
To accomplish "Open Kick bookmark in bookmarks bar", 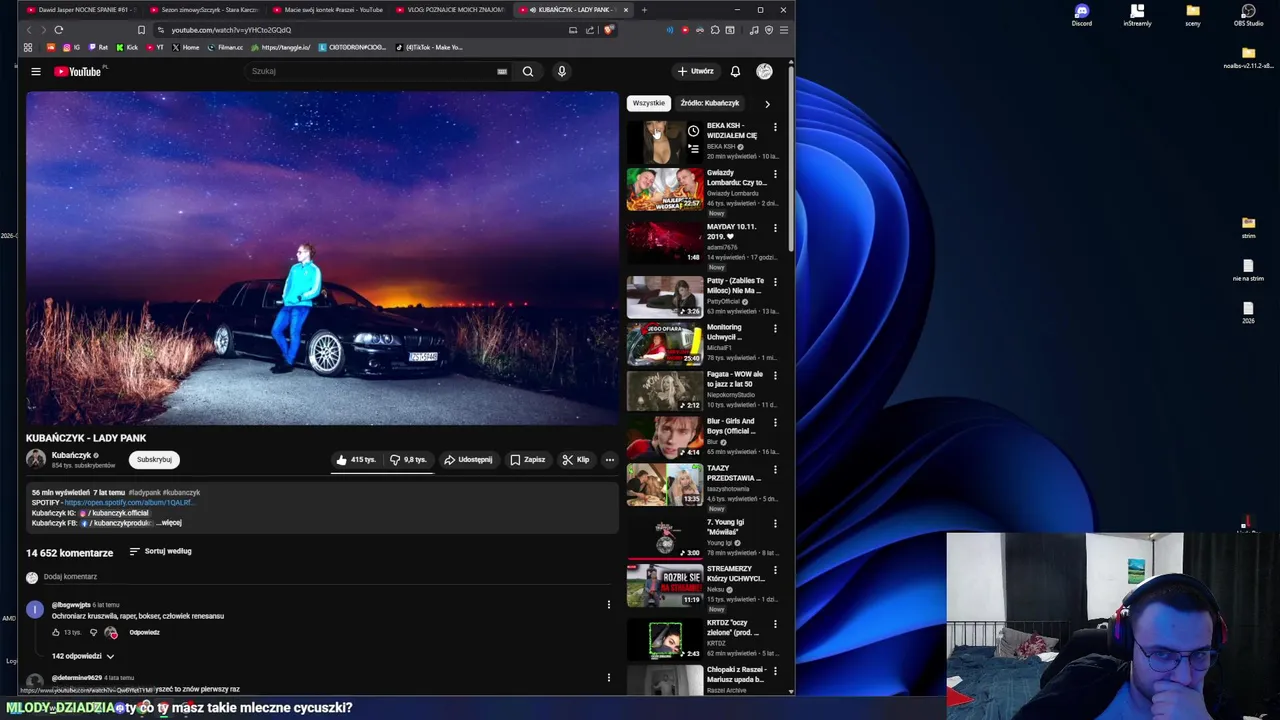I will (x=127, y=47).
